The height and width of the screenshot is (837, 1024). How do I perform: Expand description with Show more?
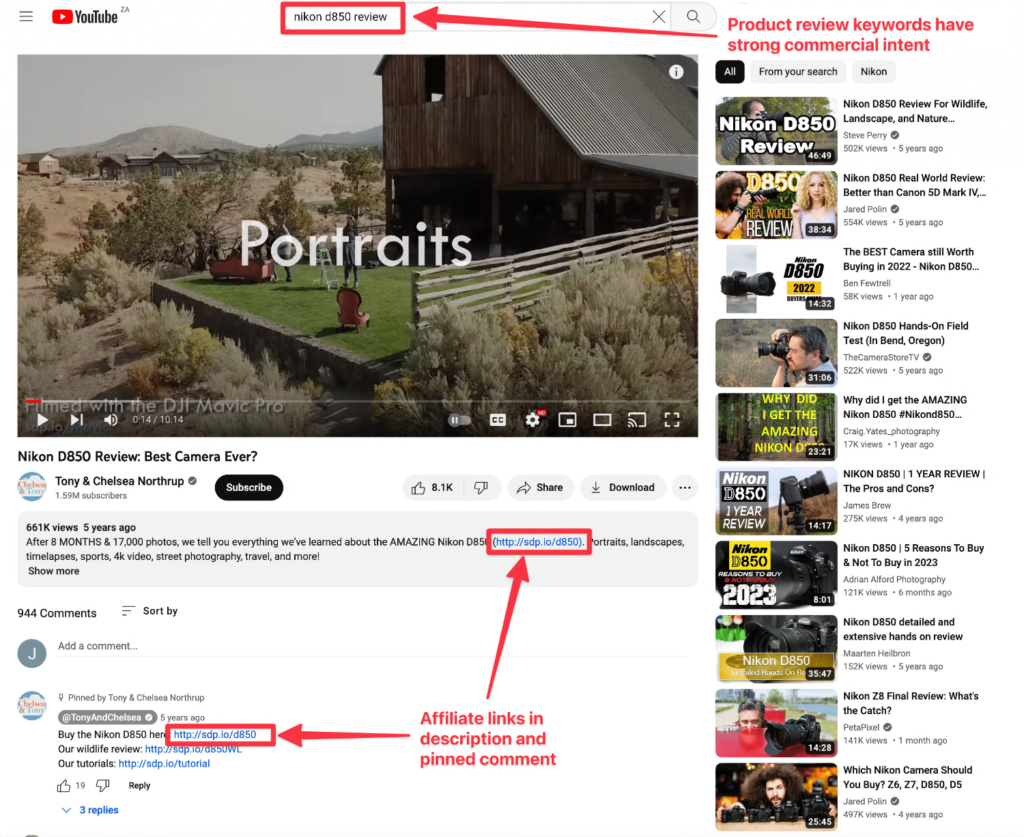(x=54, y=571)
